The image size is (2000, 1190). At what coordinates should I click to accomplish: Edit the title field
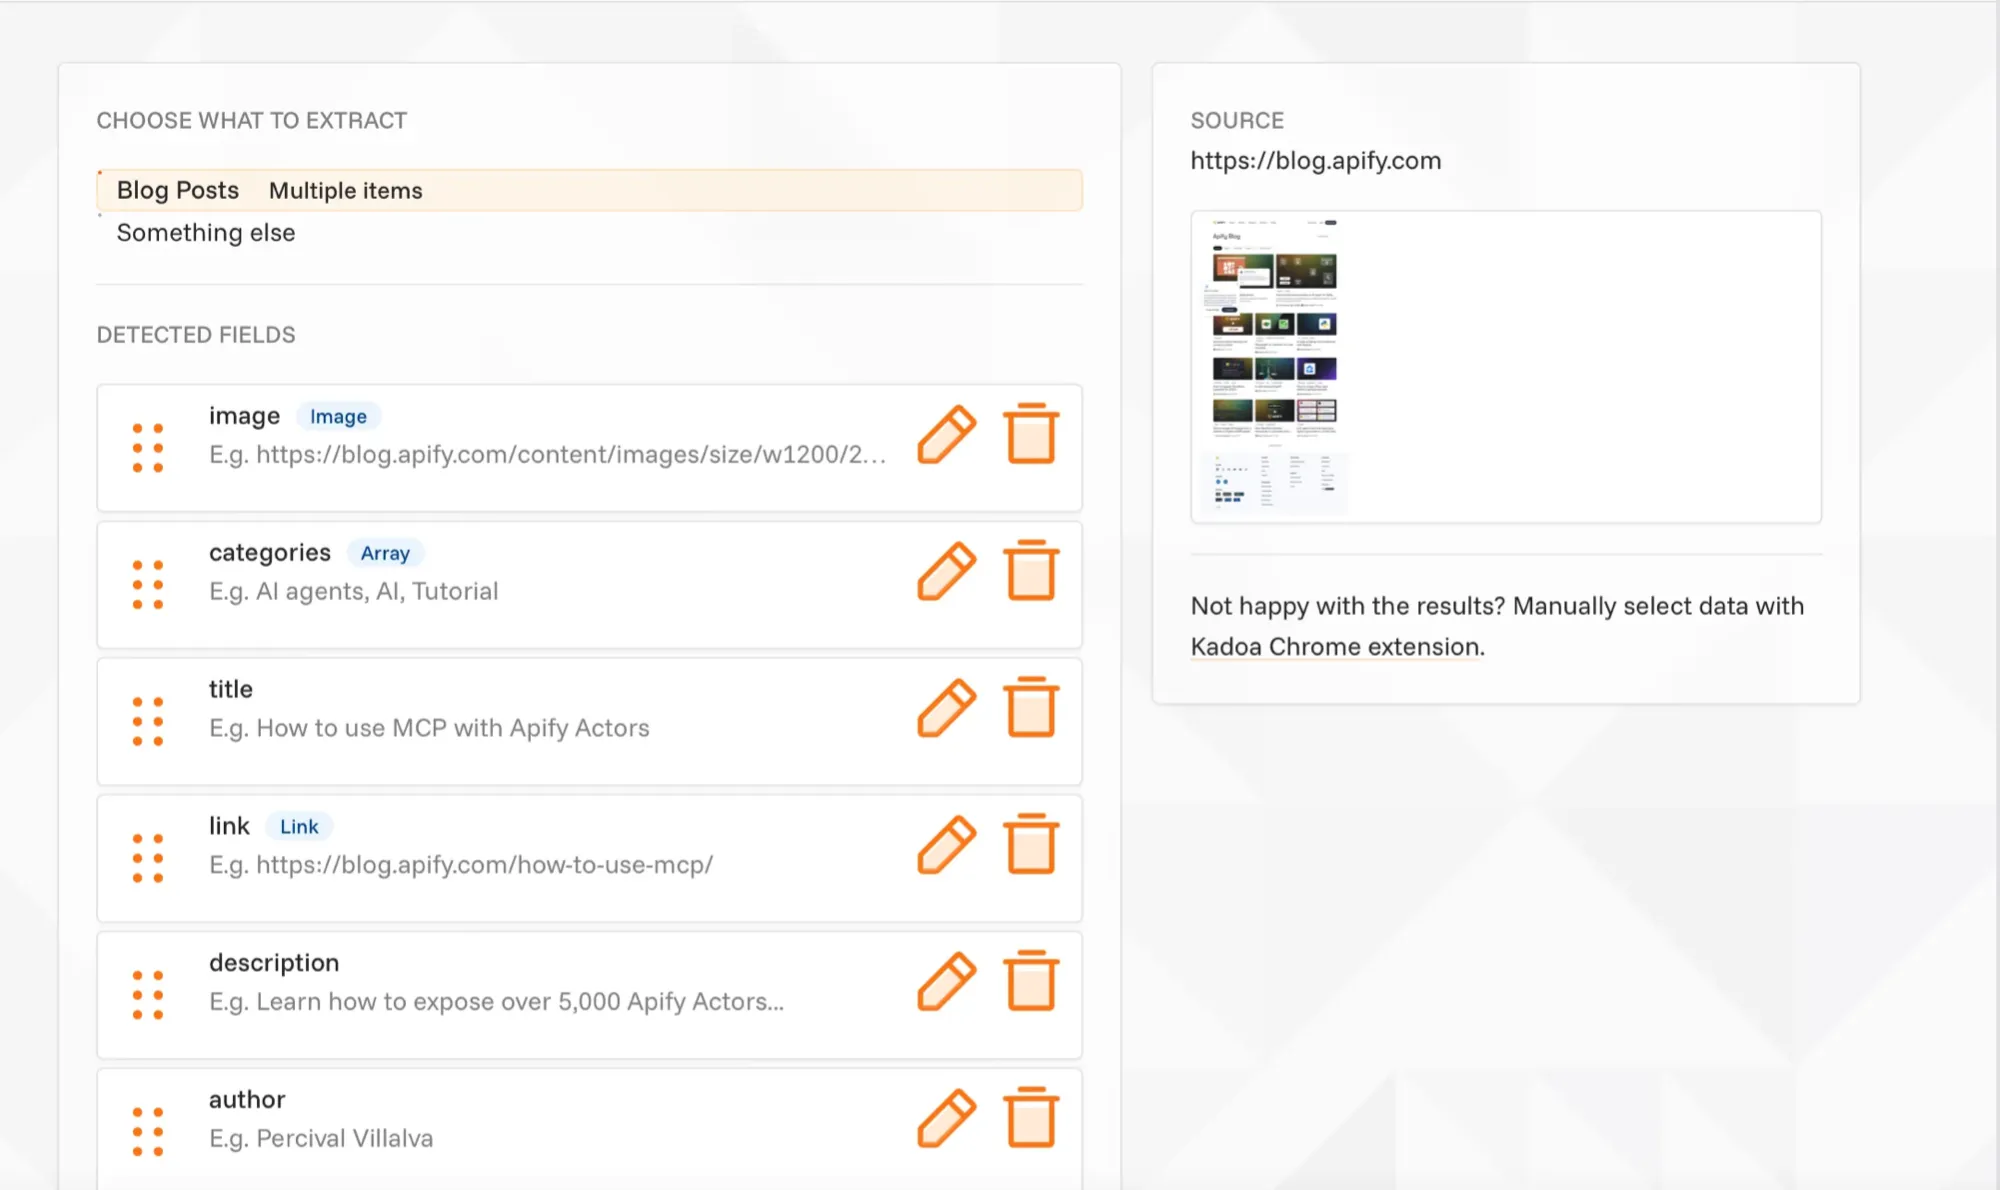click(x=946, y=708)
